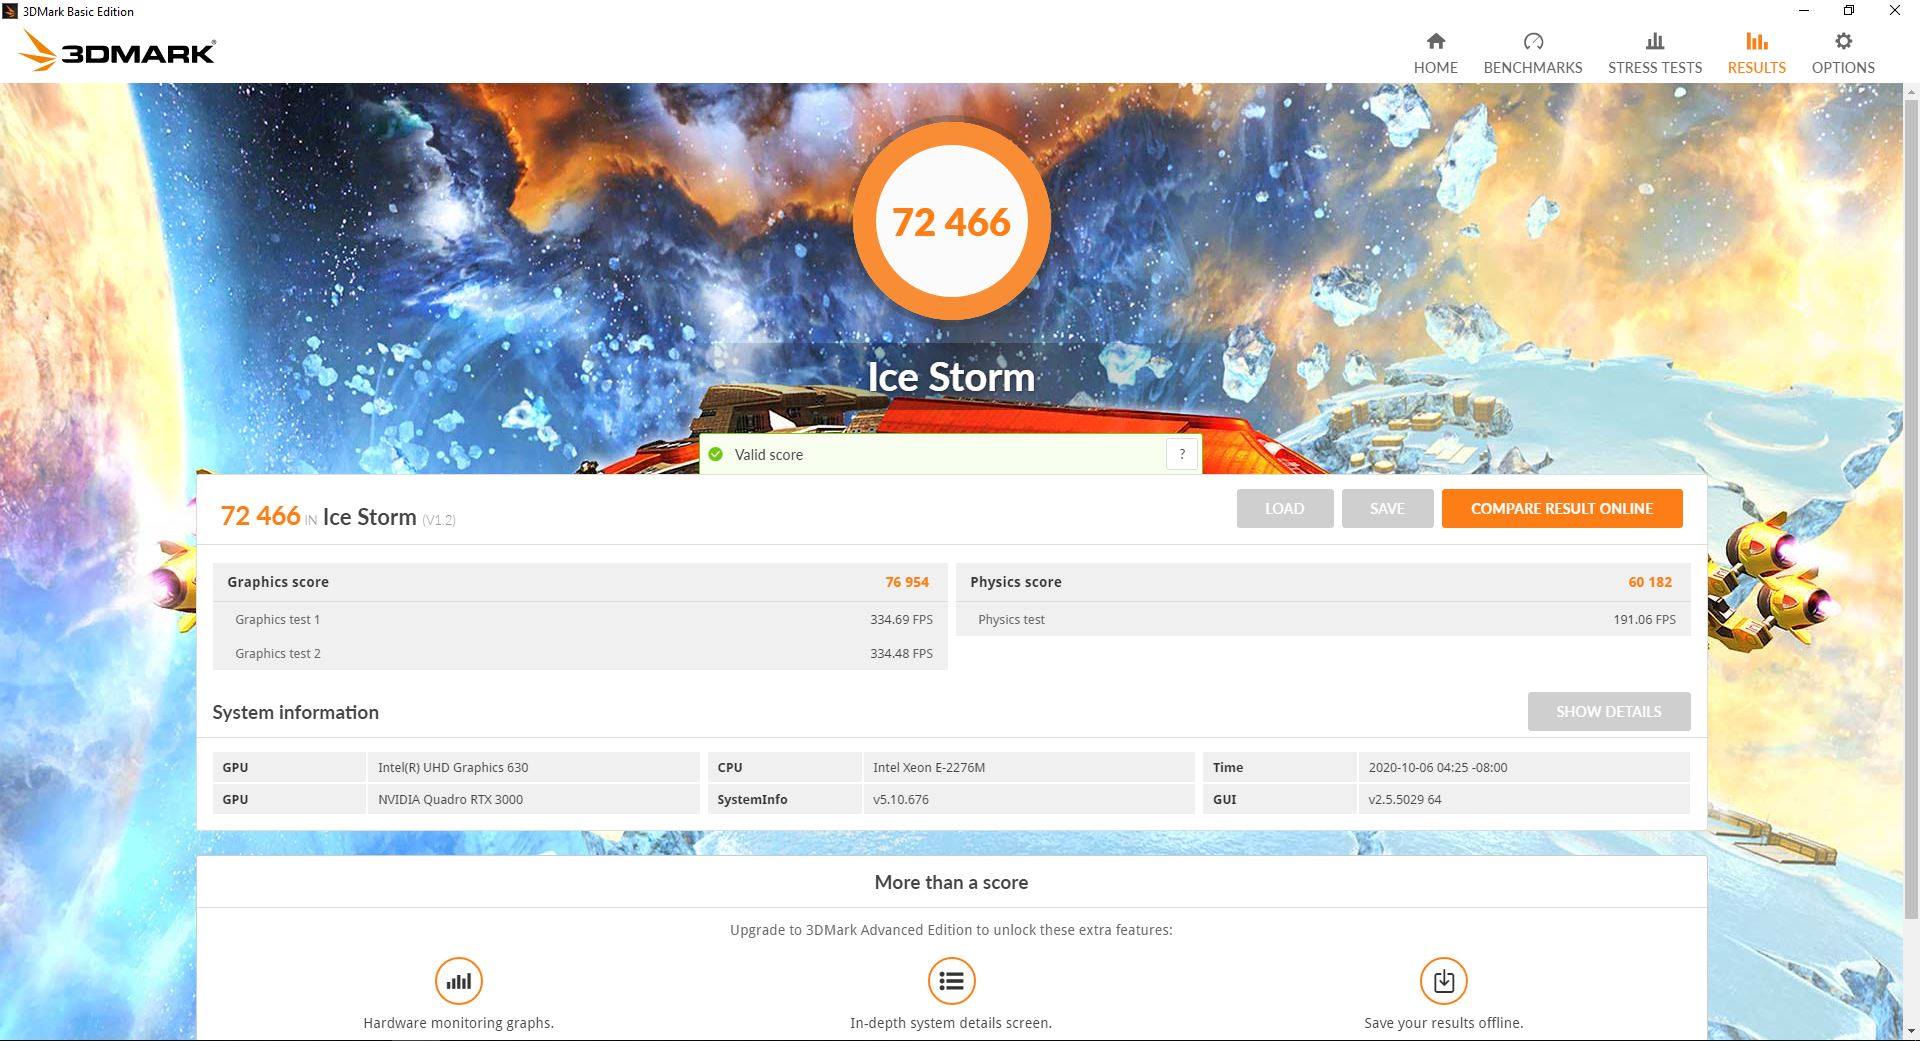The width and height of the screenshot is (1920, 1041).
Task: Click the SAVE button
Action: click(x=1387, y=508)
